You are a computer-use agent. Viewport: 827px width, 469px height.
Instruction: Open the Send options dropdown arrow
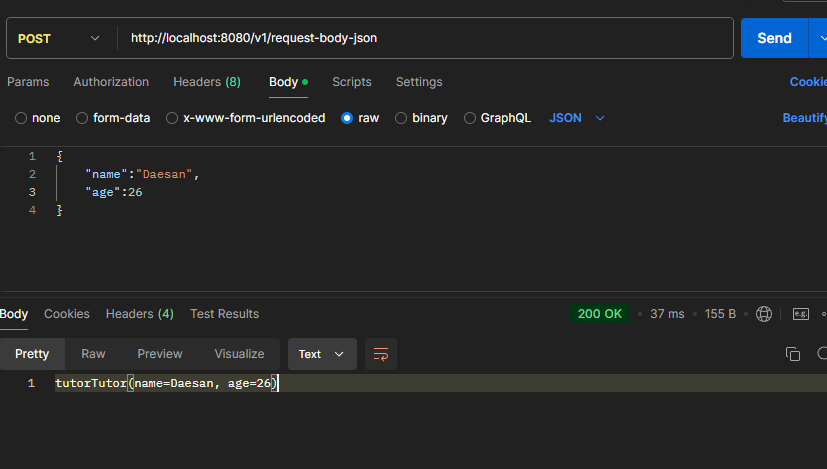click(820, 38)
